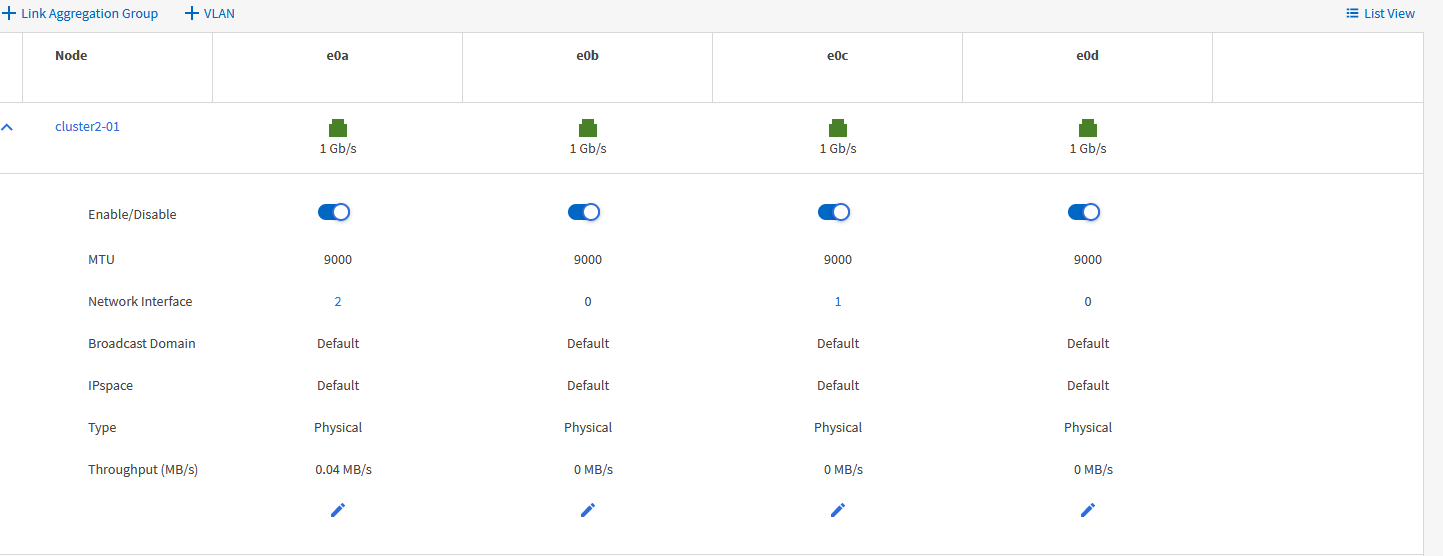Click the e0c port status icon
The height and width of the screenshot is (556, 1443).
(x=838, y=128)
